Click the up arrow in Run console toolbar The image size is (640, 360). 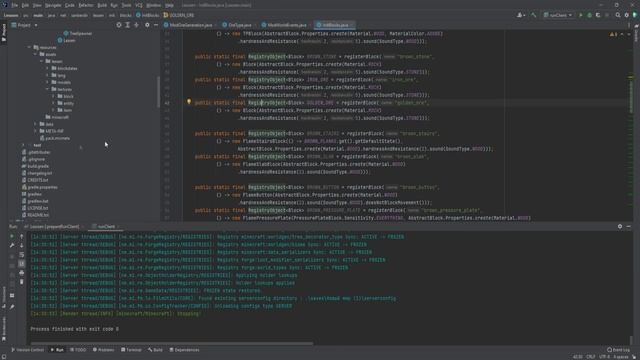click(22, 236)
